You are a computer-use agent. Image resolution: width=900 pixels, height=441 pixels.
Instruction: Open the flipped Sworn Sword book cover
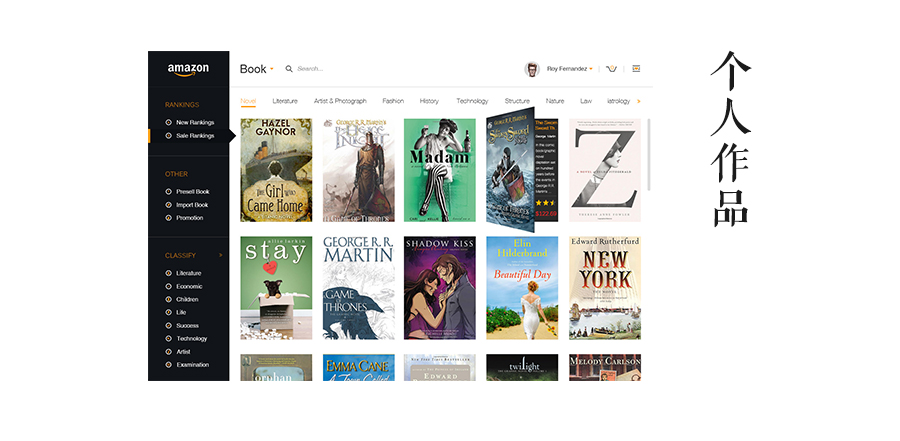click(x=510, y=169)
